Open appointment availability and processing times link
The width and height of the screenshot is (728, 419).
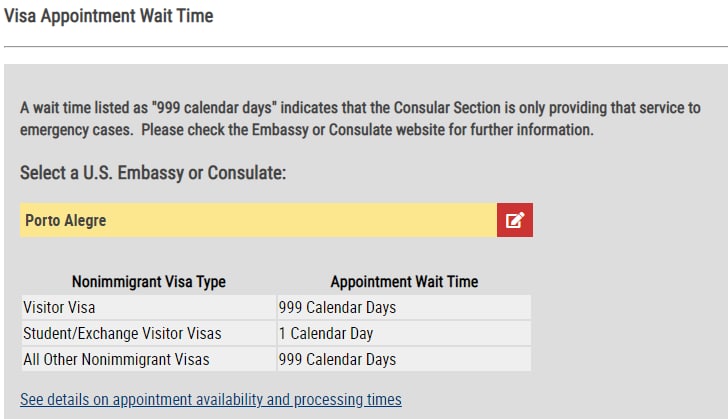(x=211, y=399)
